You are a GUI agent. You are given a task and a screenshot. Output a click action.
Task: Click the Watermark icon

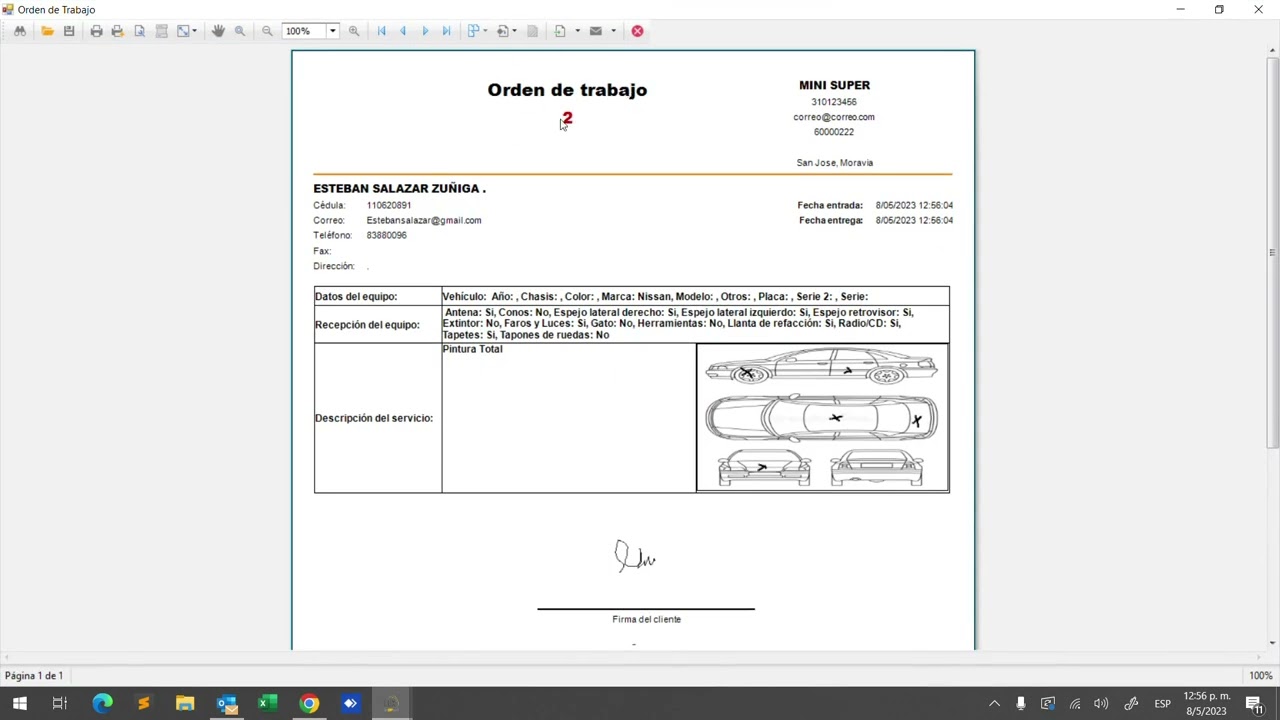click(532, 31)
